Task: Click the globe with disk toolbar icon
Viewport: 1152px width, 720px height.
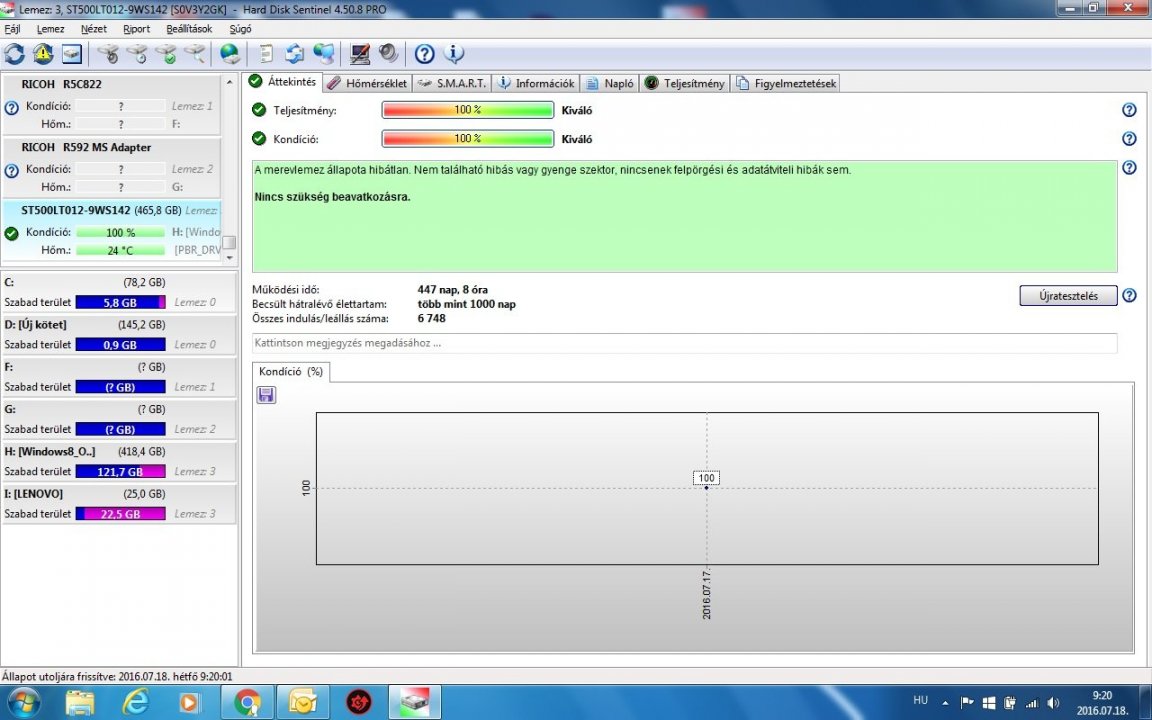Action: pos(230,54)
